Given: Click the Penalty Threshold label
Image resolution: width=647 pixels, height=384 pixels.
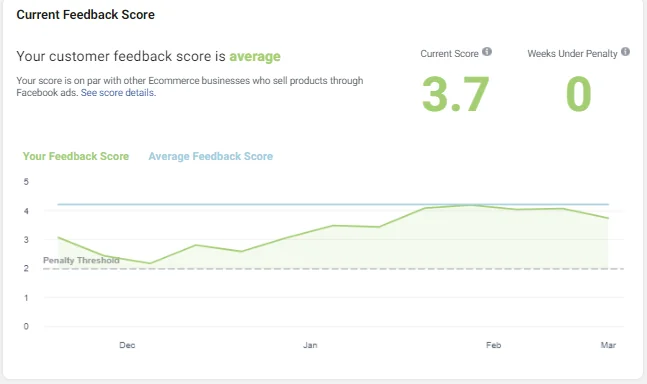Looking at the screenshot, I should coord(81,260).
